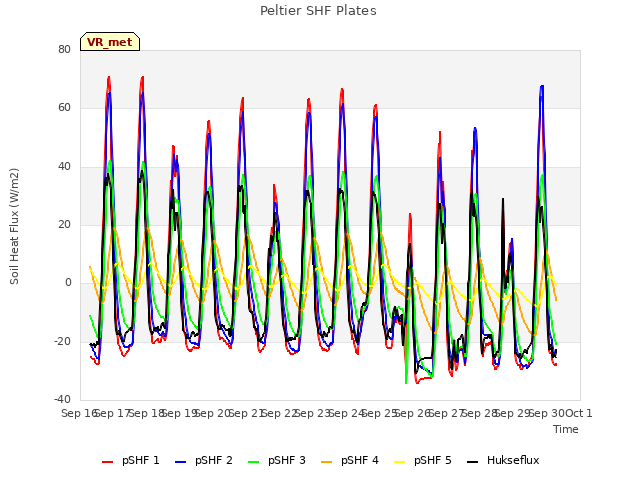Toggle pSHF 5 series in legend
Image resolution: width=640 pixels, height=480 pixels.
click(x=423, y=460)
